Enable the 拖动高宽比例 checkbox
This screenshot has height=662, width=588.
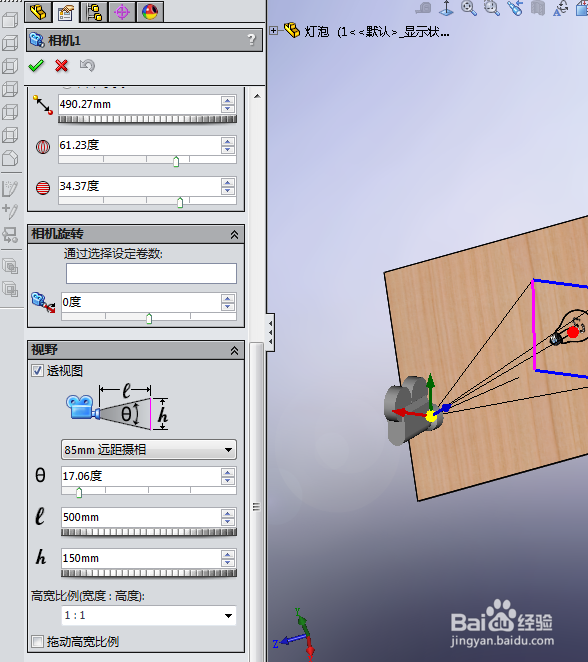click(x=38, y=642)
